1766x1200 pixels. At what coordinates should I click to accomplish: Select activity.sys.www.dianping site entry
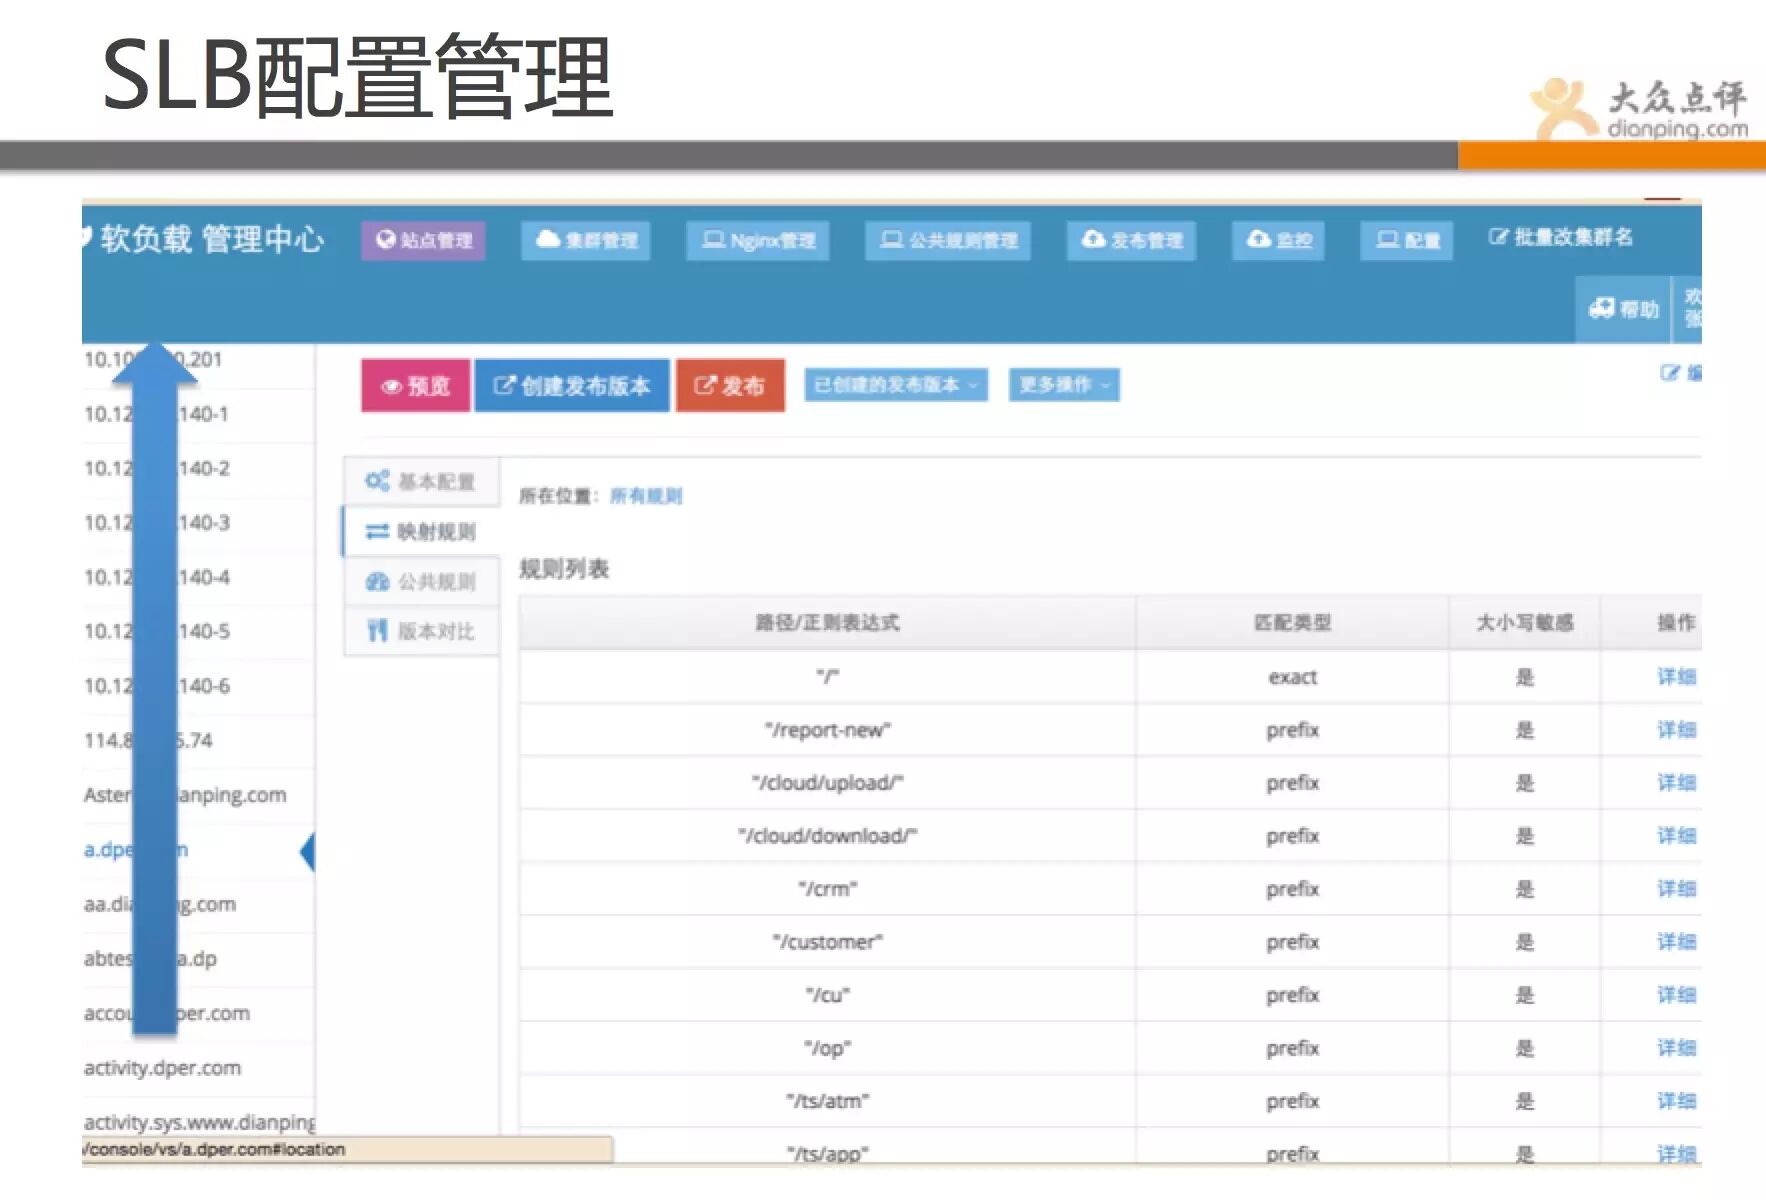[x=198, y=1122]
